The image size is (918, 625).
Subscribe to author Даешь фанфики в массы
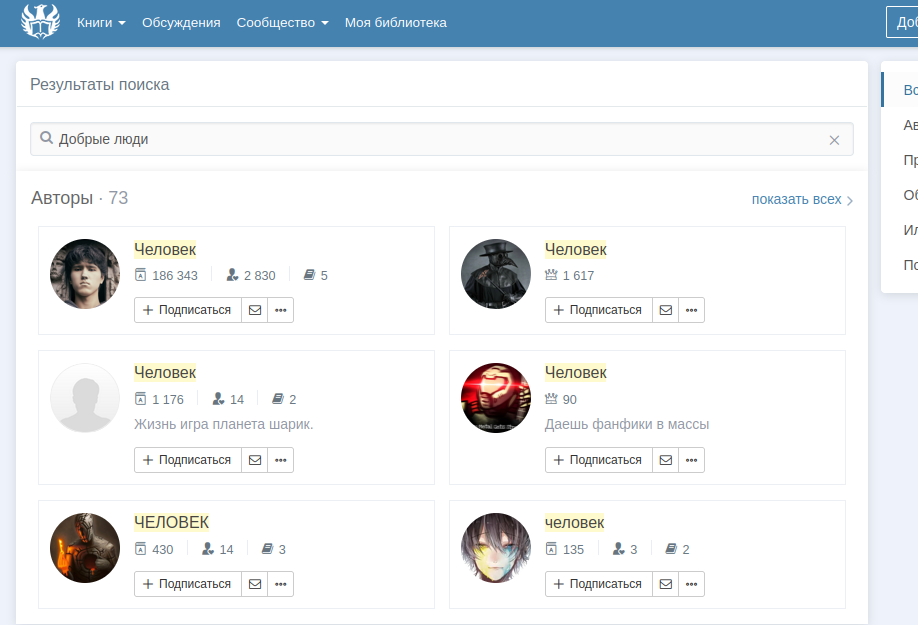[599, 460]
